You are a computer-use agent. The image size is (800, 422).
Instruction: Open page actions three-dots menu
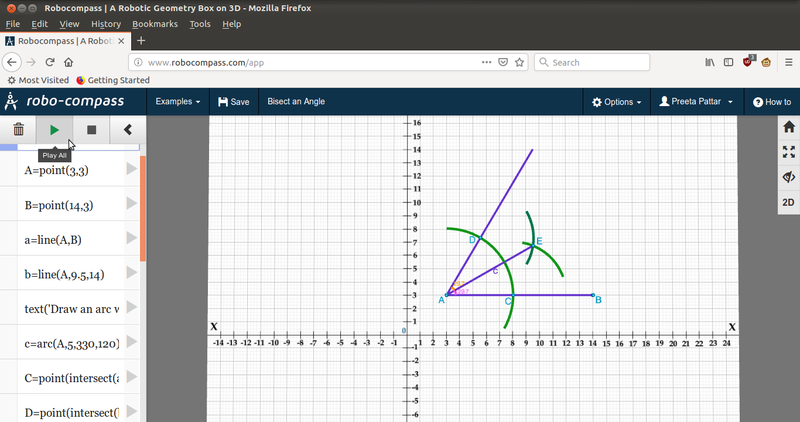tap(486, 62)
